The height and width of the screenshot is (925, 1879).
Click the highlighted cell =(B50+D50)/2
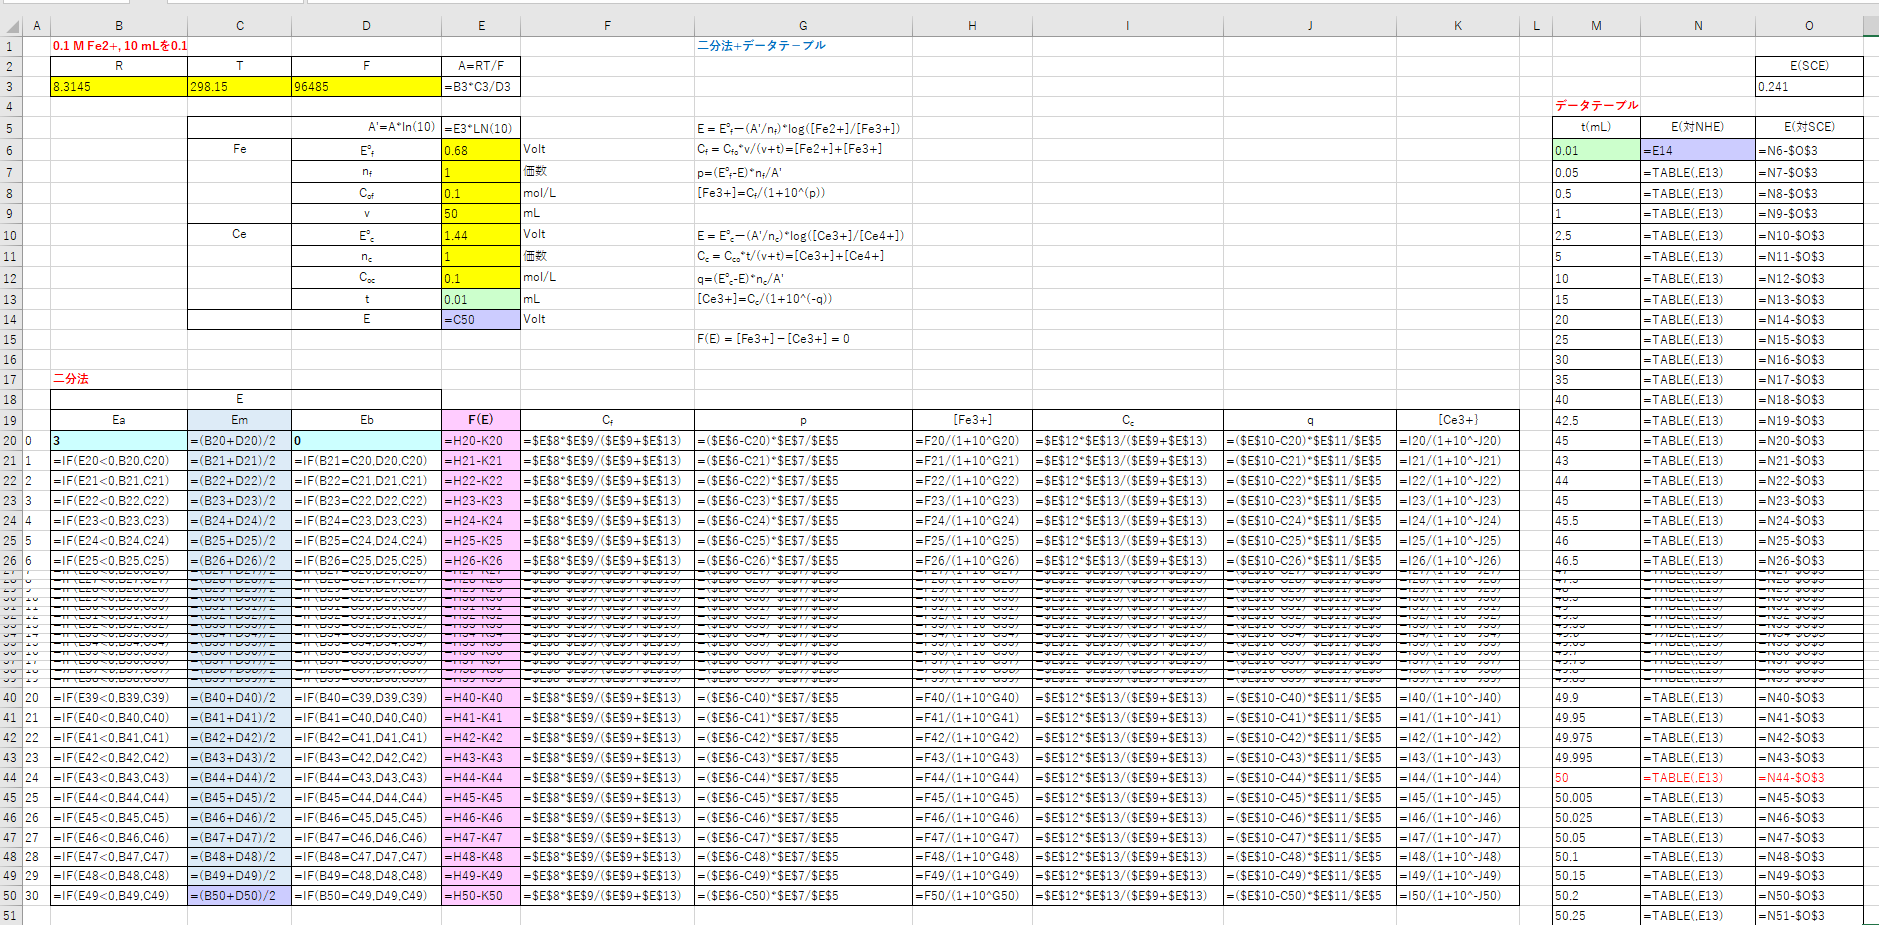(239, 896)
